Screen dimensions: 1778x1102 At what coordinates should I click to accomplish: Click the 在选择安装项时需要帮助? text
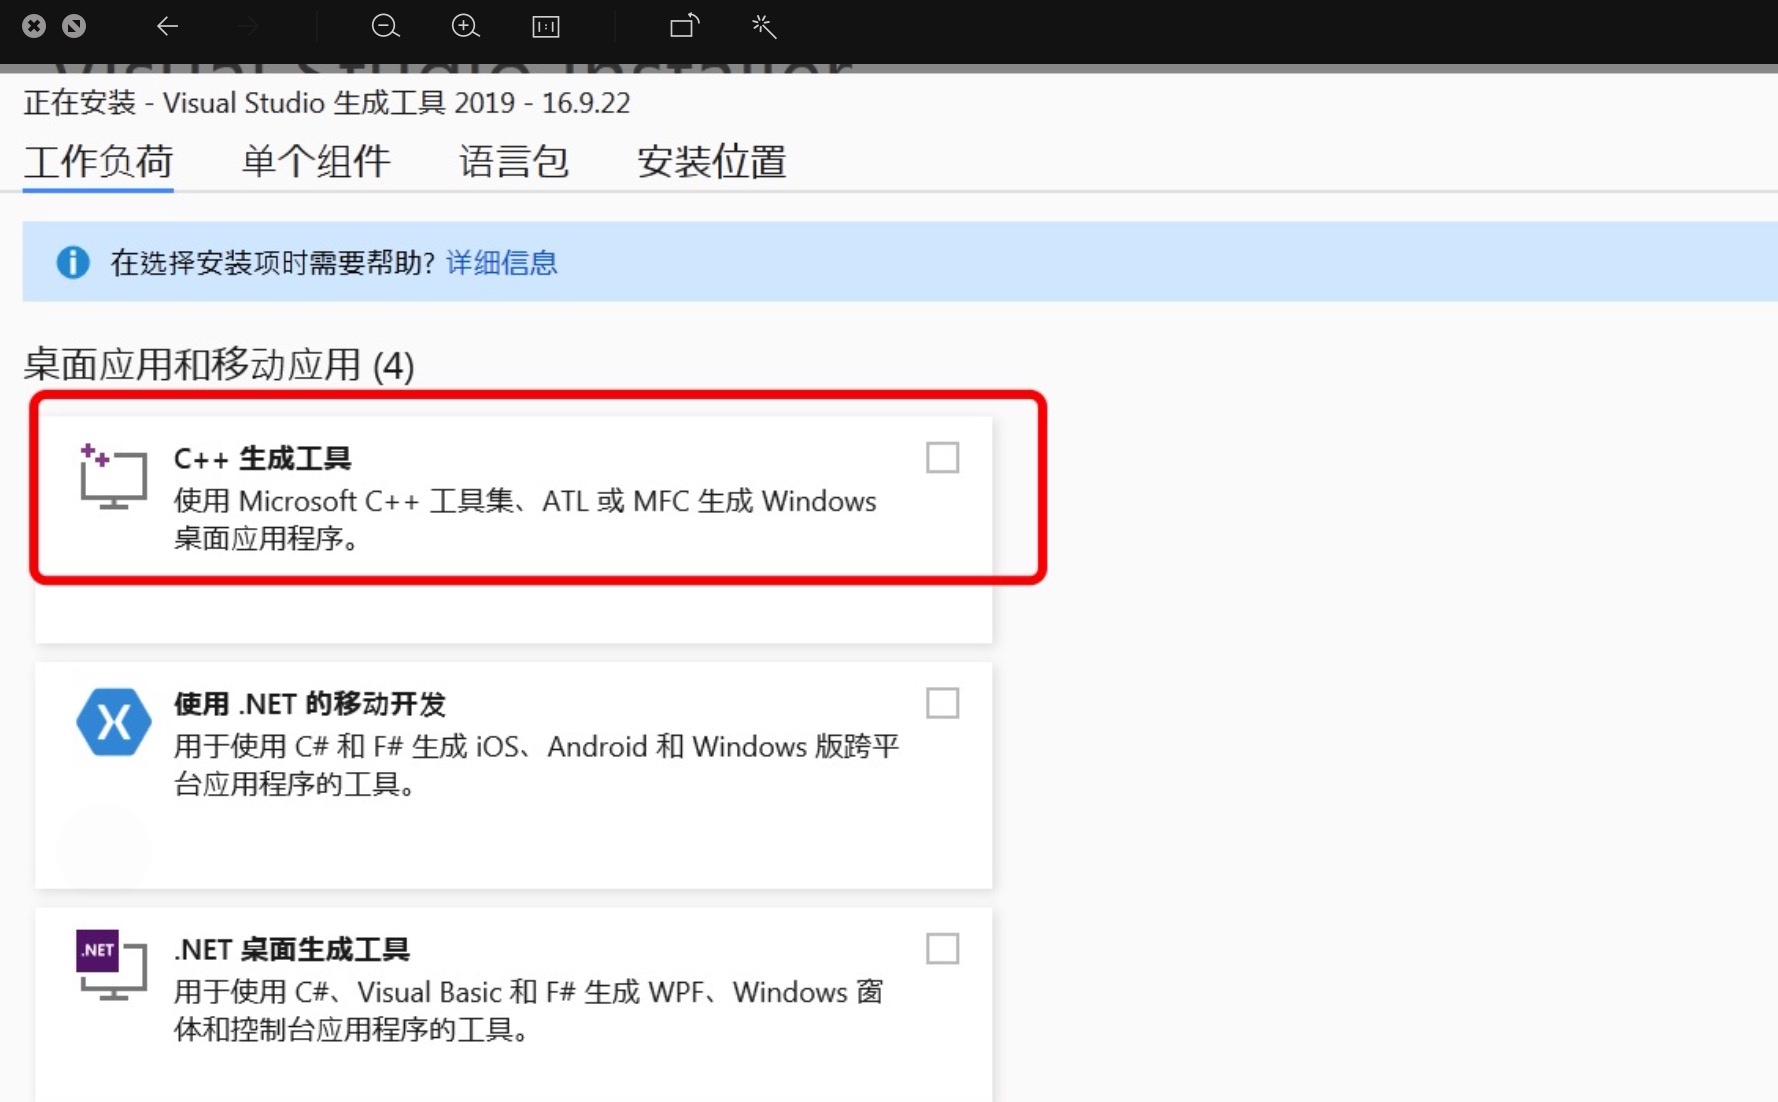click(x=272, y=263)
